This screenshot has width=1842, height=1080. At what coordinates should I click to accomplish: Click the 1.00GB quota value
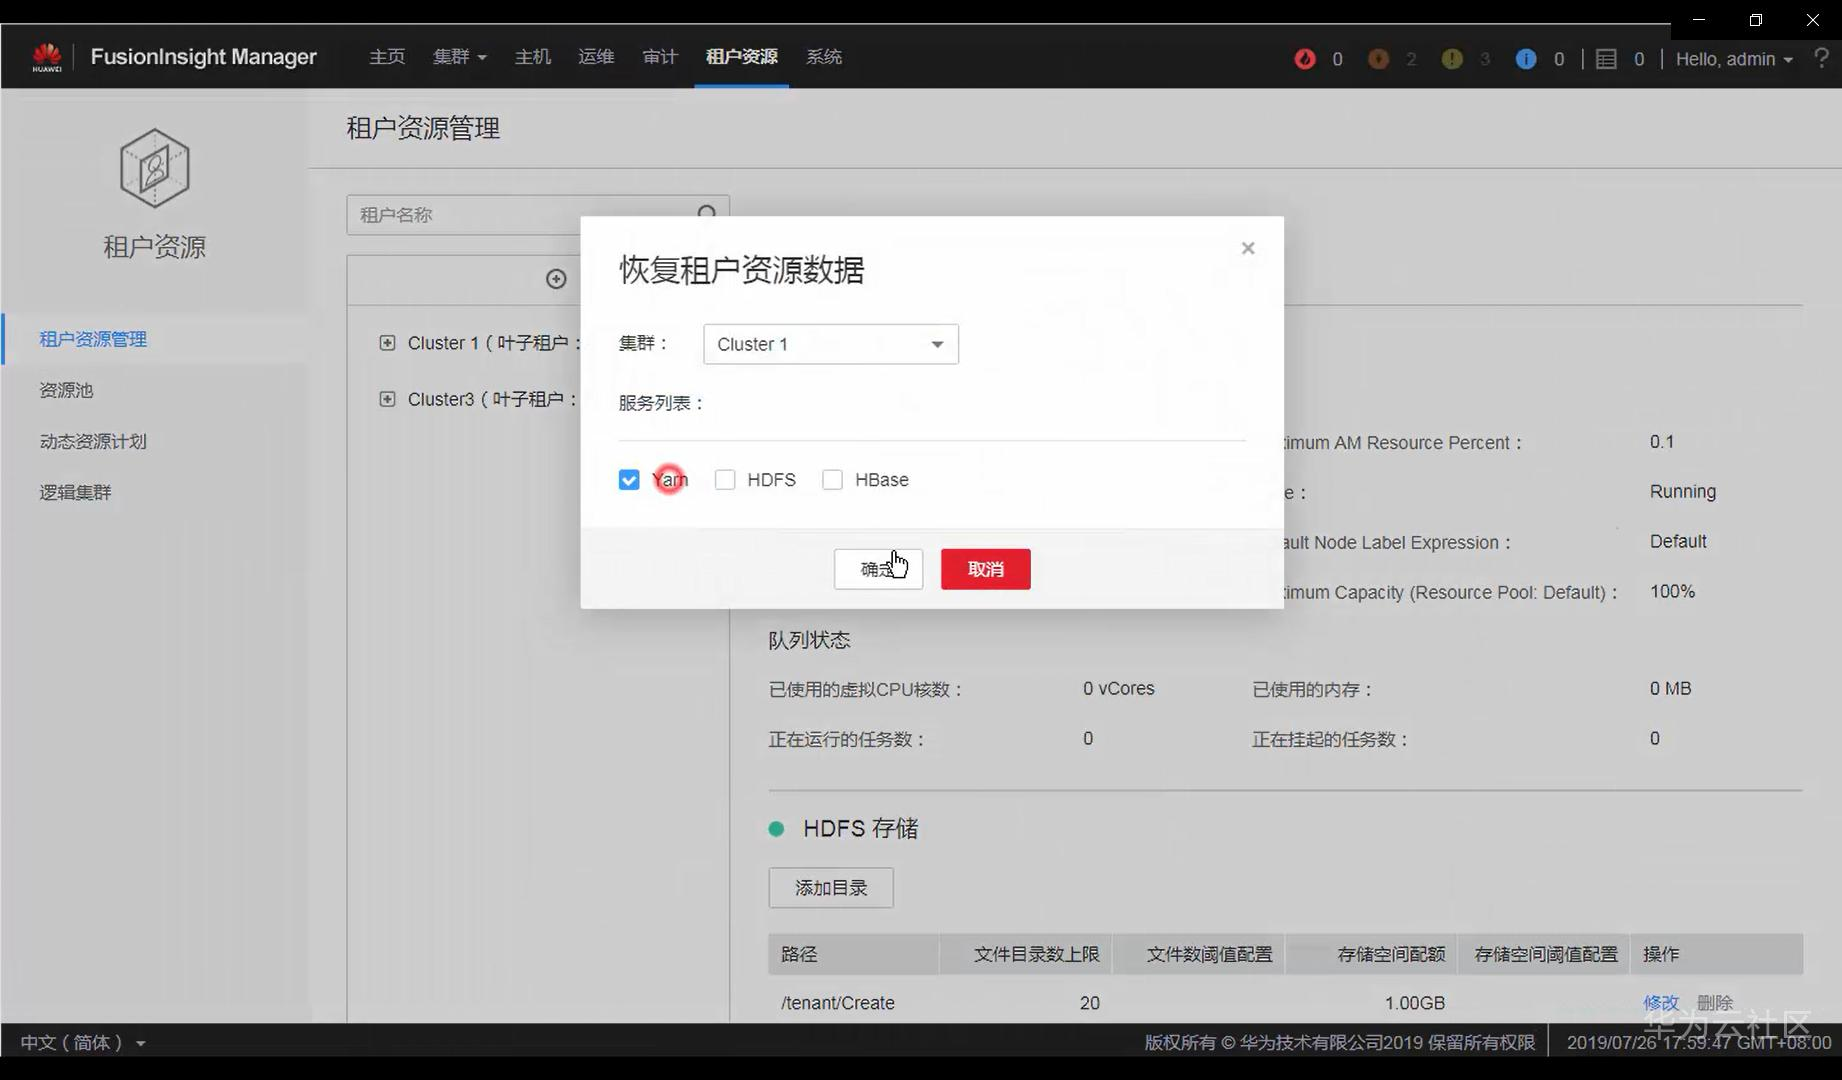point(1415,1003)
